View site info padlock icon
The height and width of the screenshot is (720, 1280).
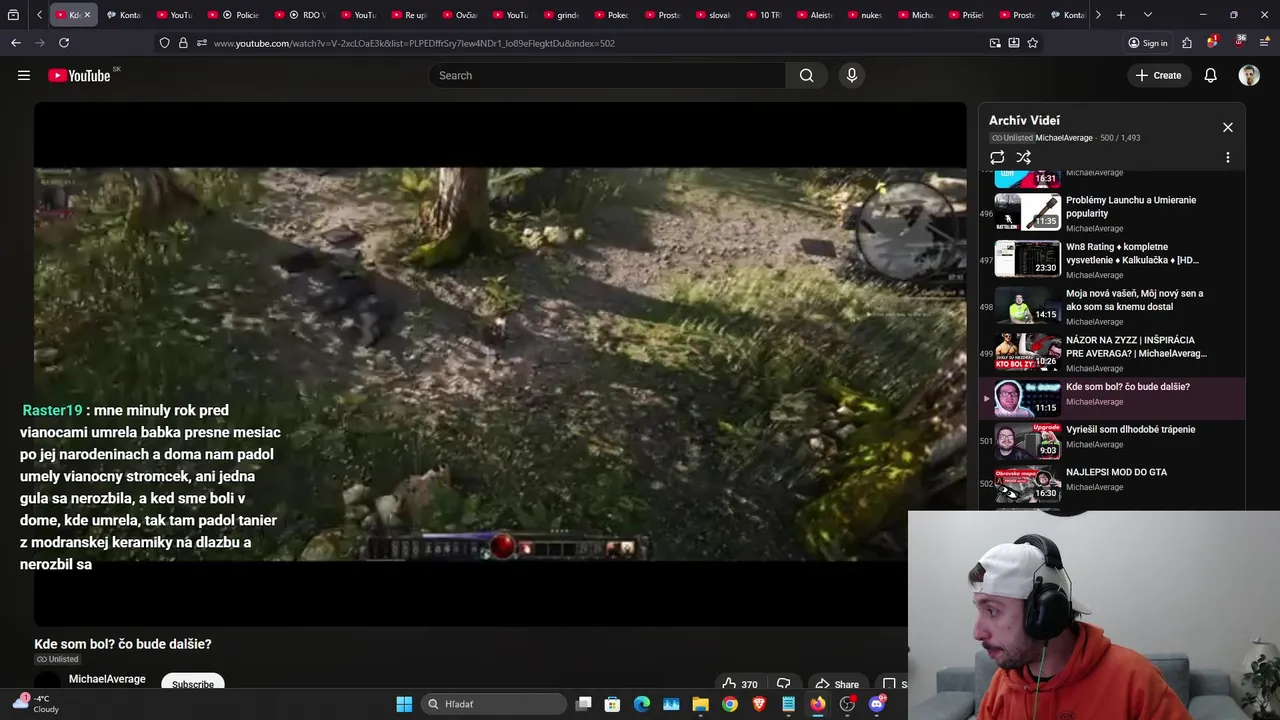(183, 43)
